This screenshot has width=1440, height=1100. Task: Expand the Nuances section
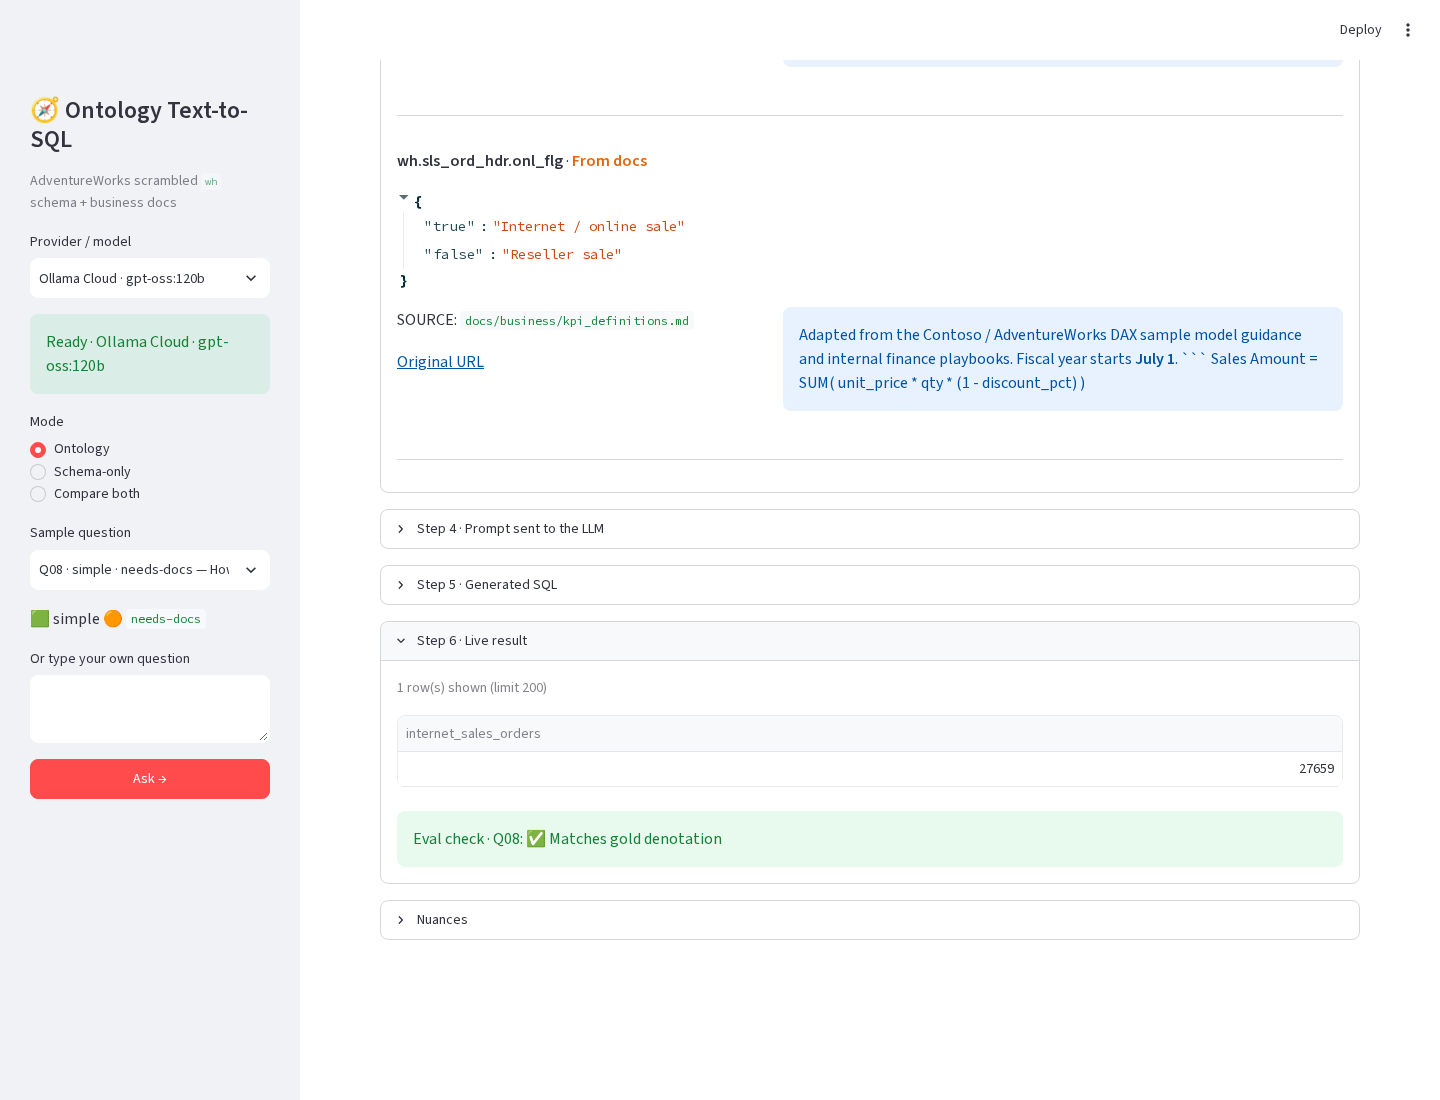(x=870, y=920)
